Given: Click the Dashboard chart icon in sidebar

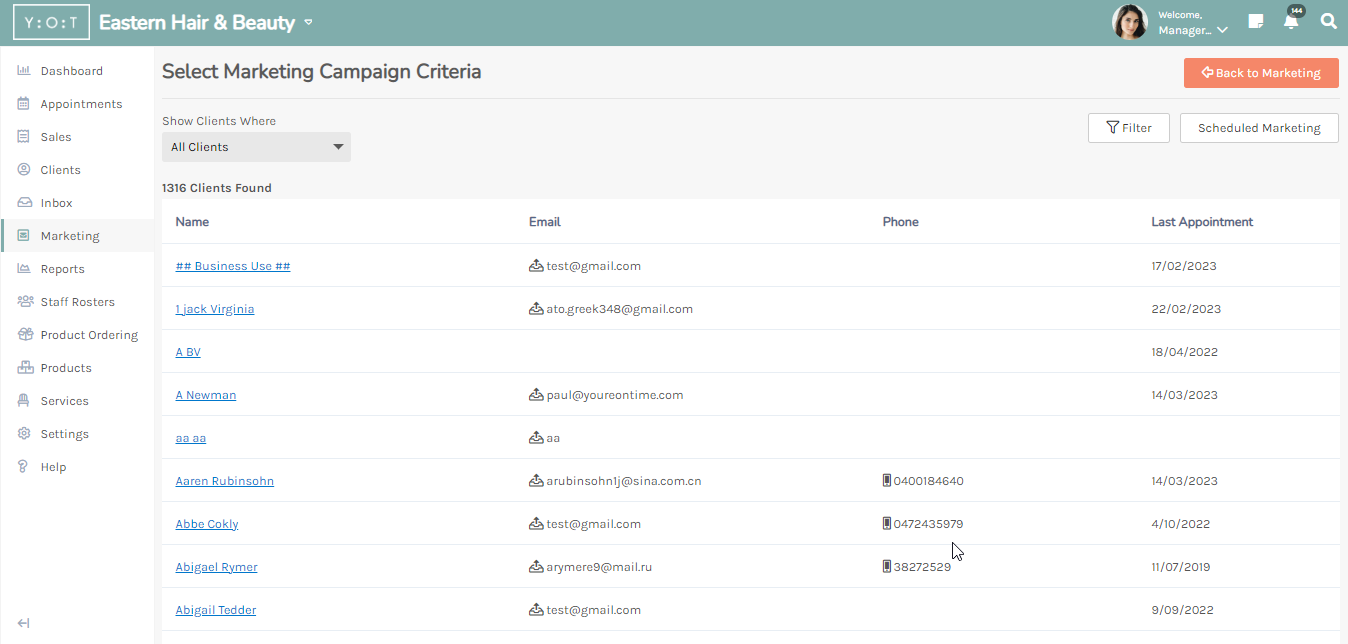Looking at the screenshot, I should pyautogui.click(x=24, y=71).
